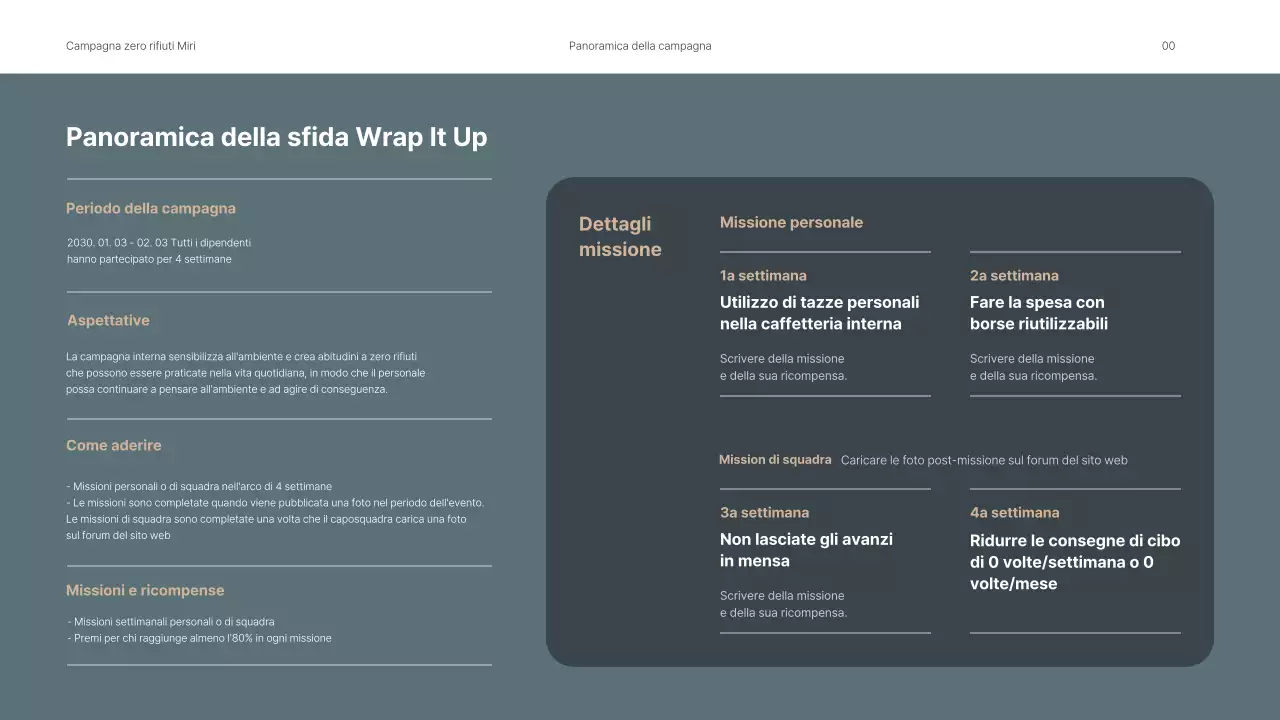Select the 'Missioni e ricompense' heading
The width and height of the screenshot is (1280, 720).
click(x=145, y=591)
